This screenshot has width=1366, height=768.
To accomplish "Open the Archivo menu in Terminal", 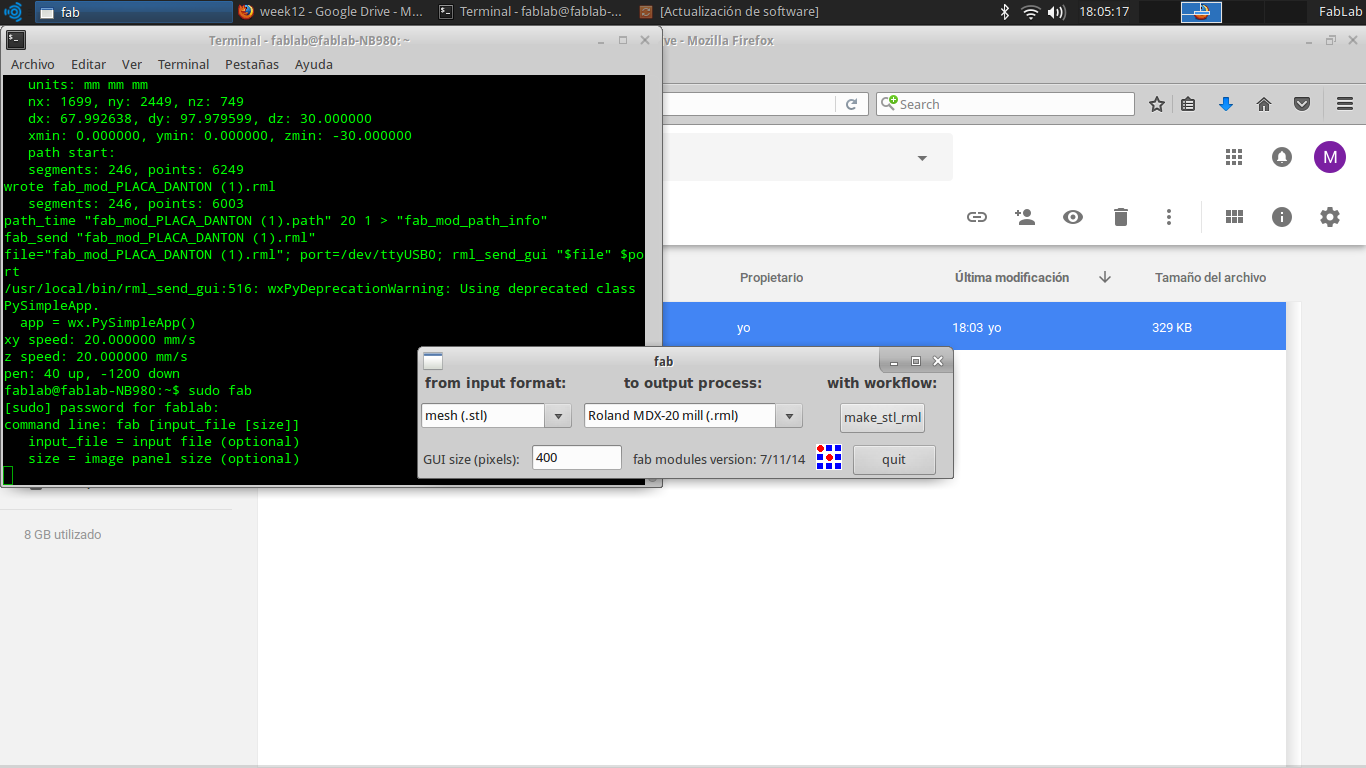I will [x=33, y=64].
